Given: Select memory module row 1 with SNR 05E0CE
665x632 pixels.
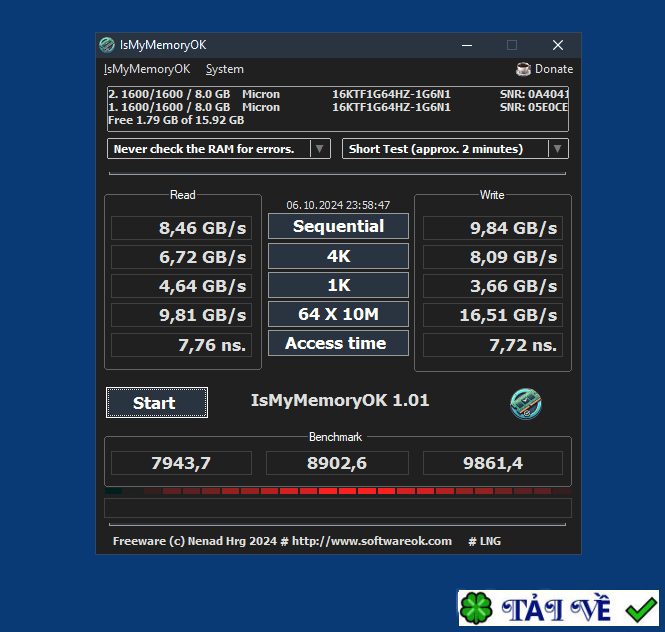Looking at the screenshot, I should coord(338,107).
